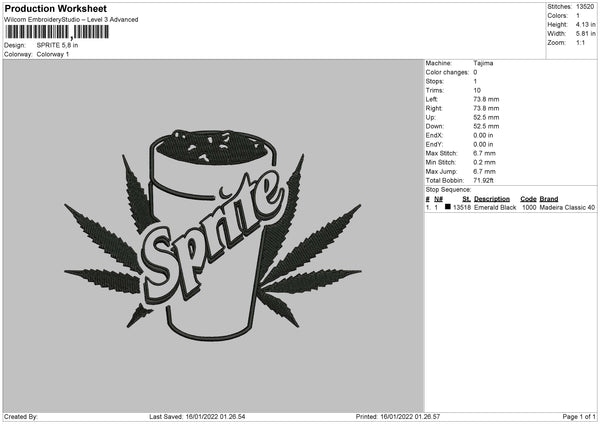Screen dimensions: 600x424
Task: Click the Stops value 1
Action: click(475, 82)
